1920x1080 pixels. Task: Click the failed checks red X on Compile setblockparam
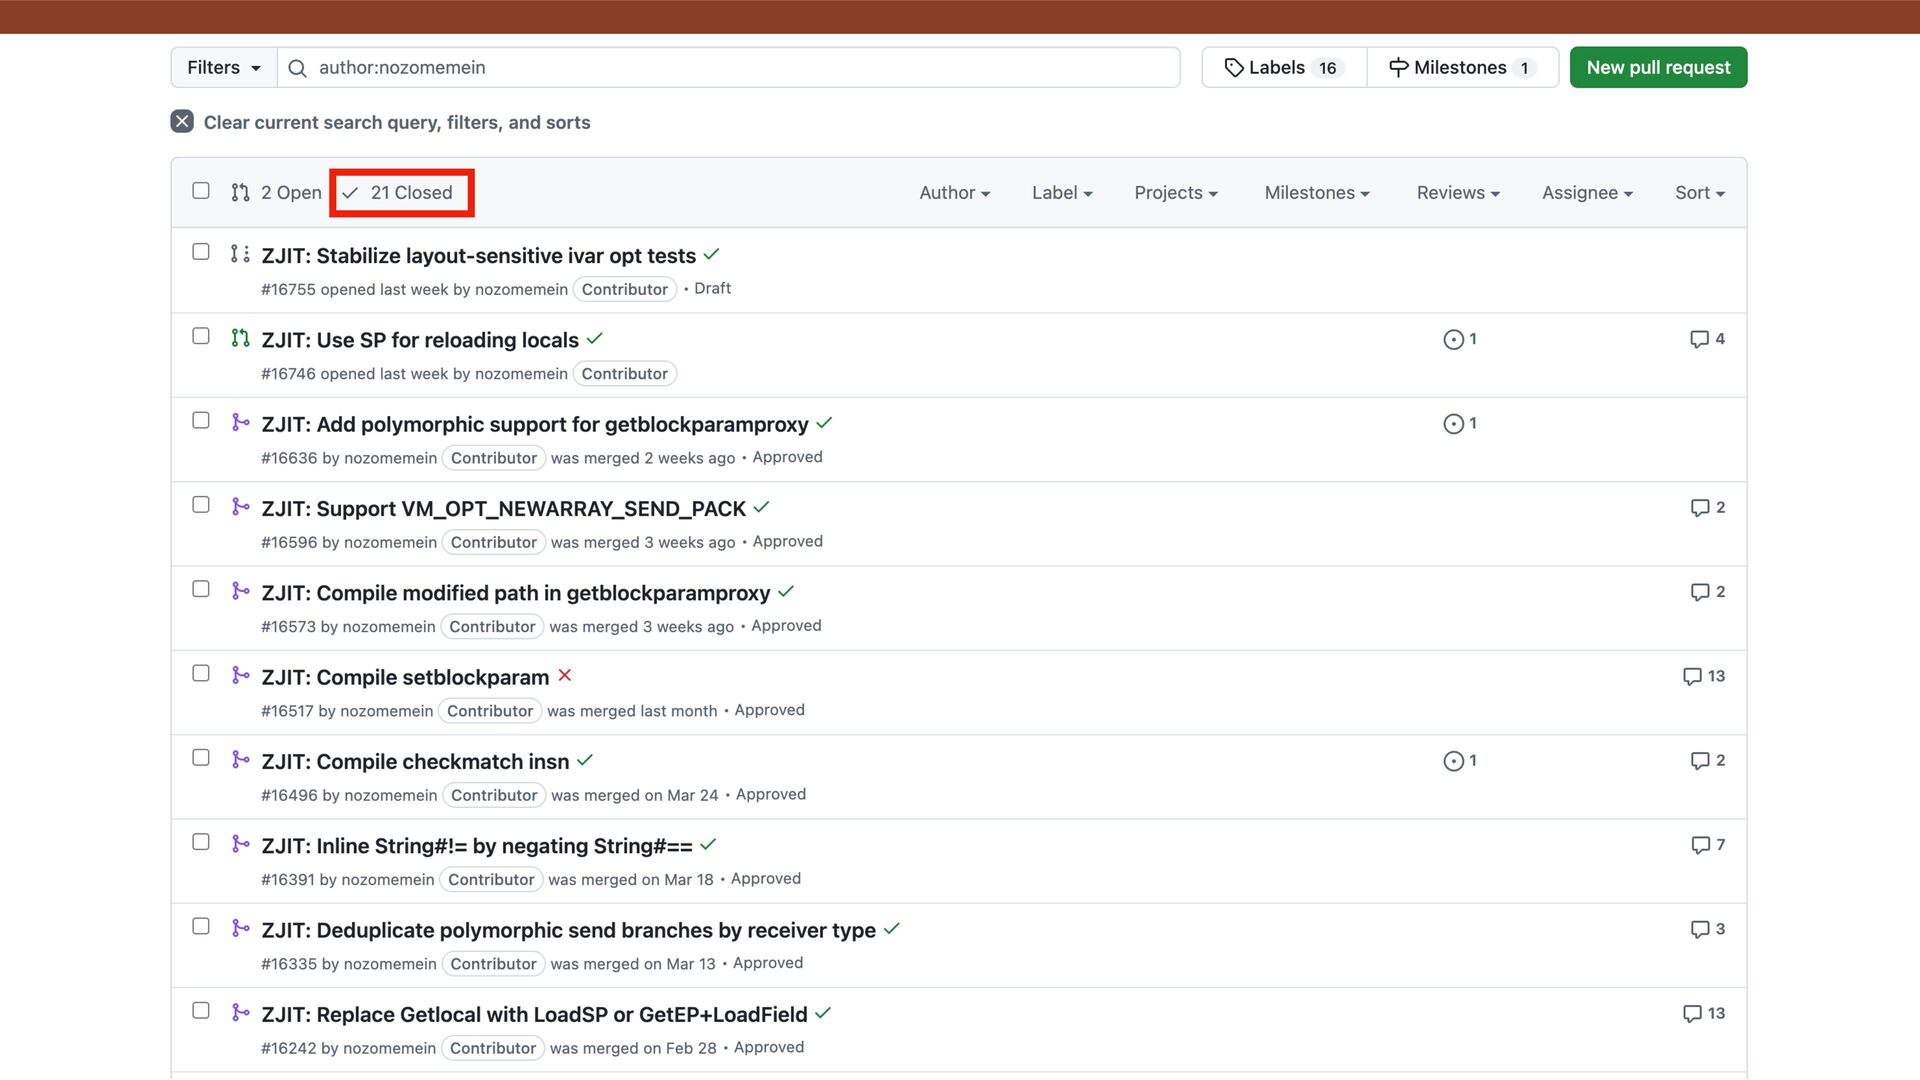coord(565,676)
